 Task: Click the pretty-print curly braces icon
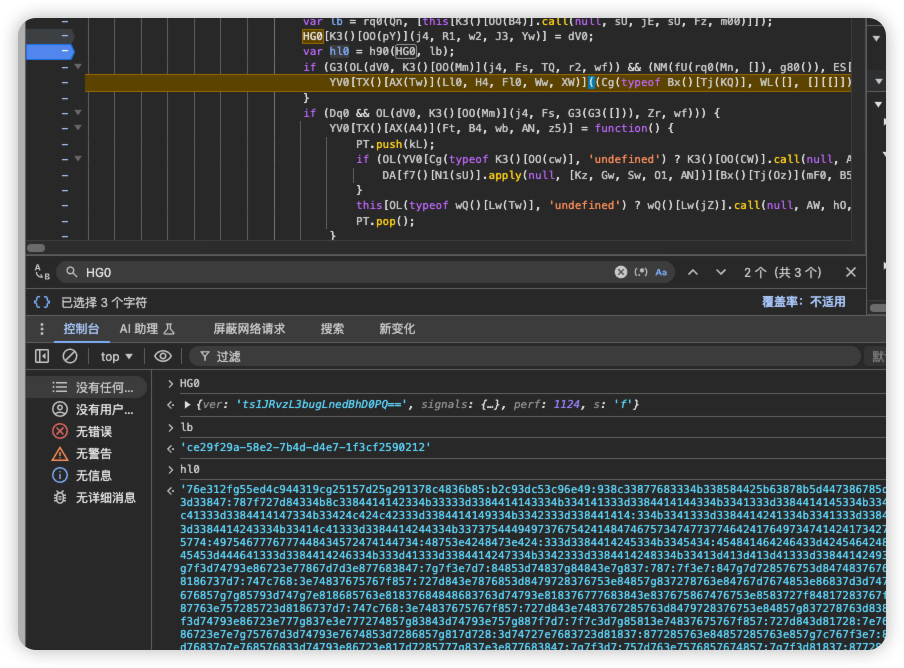click(x=41, y=302)
